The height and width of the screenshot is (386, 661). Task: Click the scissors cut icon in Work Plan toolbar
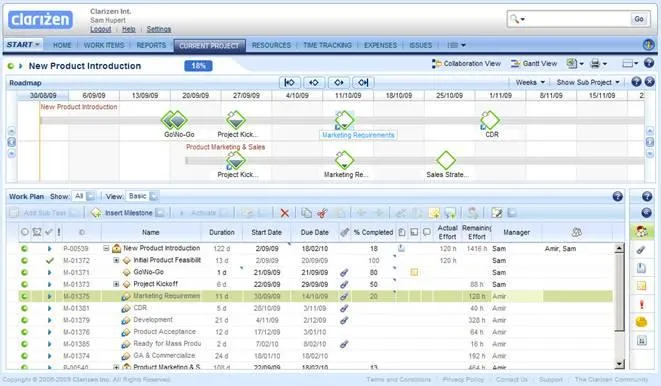click(322, 213)
